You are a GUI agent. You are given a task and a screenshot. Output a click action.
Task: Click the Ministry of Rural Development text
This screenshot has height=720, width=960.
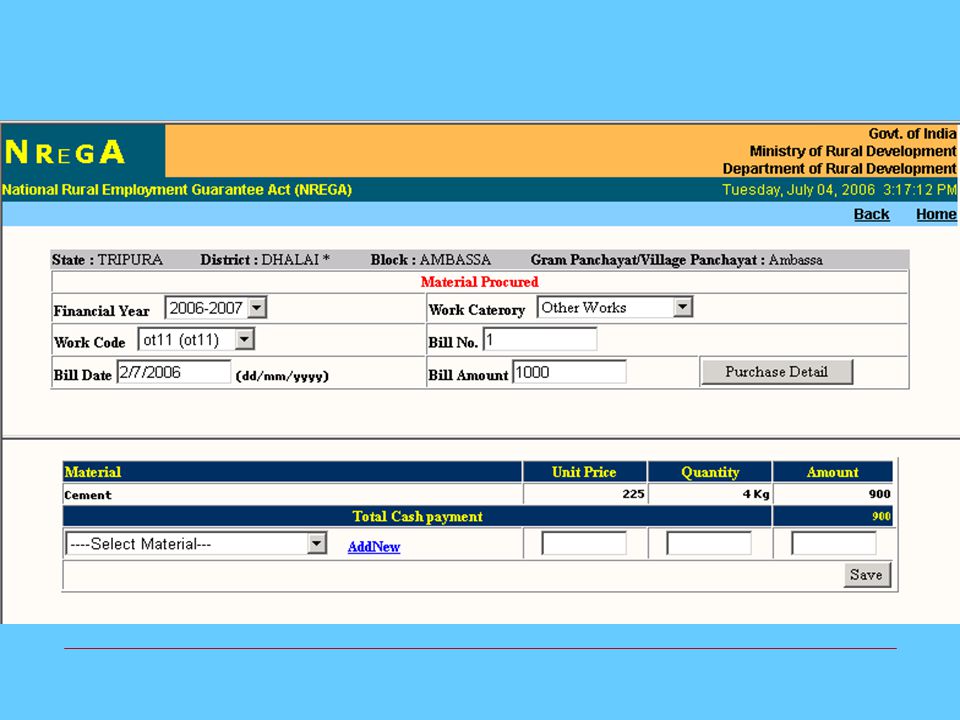tap(852, 151)
